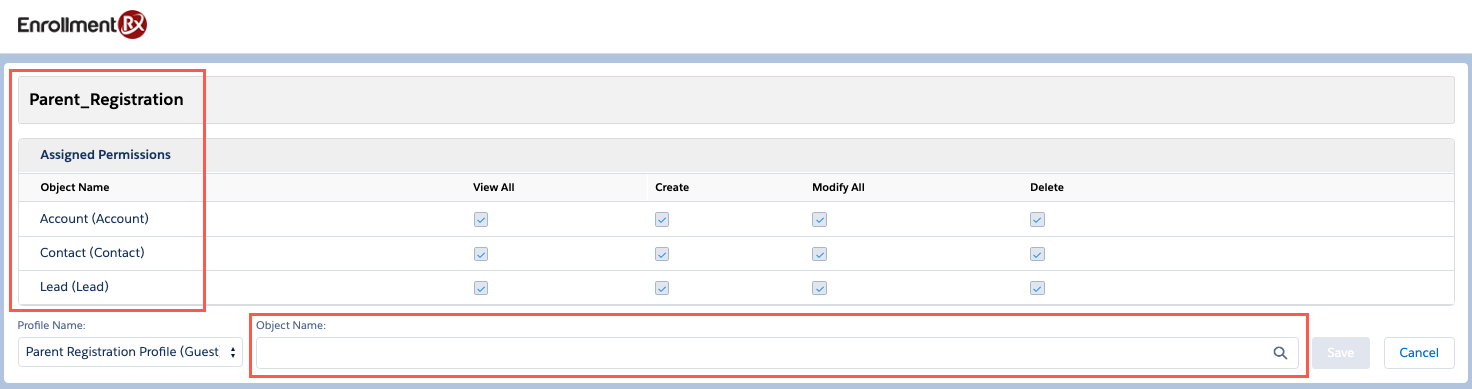
Task: Toggle Create checkbox for Account
Action: [x=662, y=220]
